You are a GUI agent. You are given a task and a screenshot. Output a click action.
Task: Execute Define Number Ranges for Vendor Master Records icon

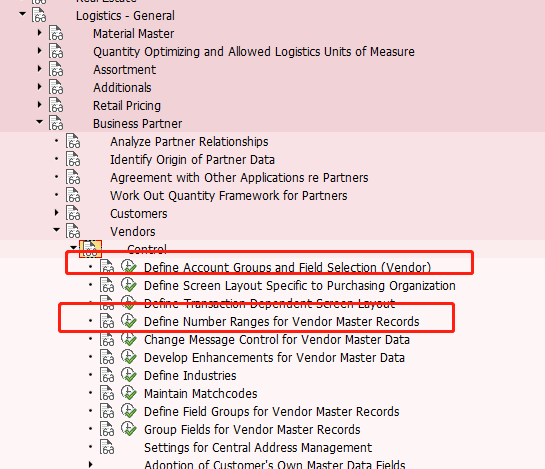(128, 321)
